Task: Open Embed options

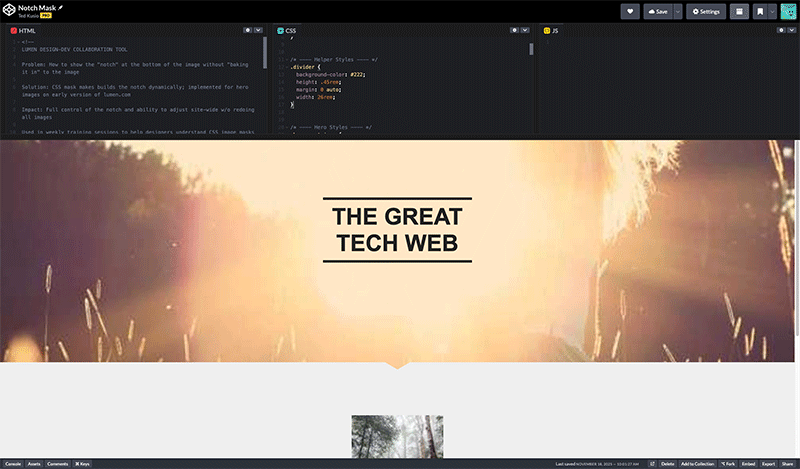Action: [x=748, y=464]
